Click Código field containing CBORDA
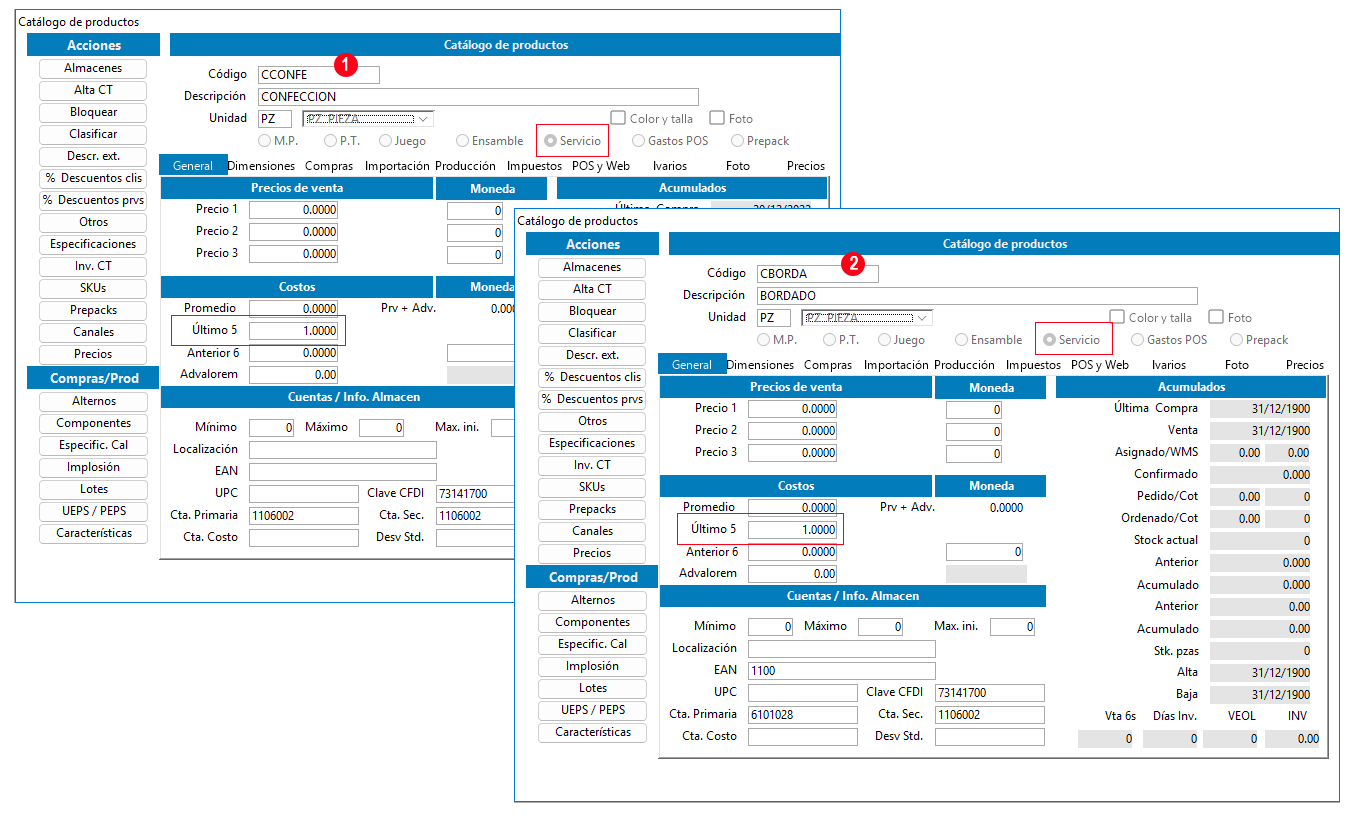Screen dimensions: 1357x814 tap(817, 273)
